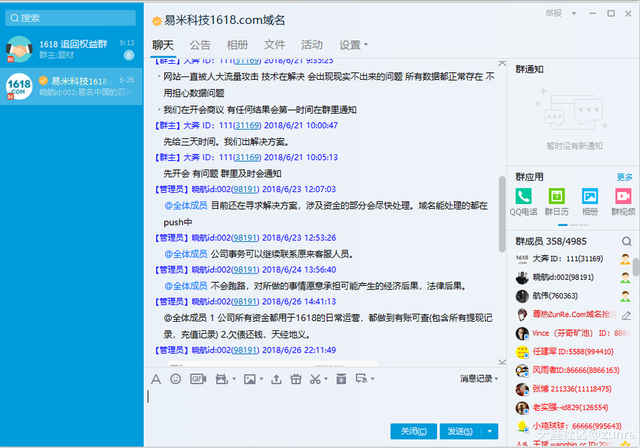
Task: Expand dropdown arrow next to the fourth toolbar icon
Action: click(234, 379)
